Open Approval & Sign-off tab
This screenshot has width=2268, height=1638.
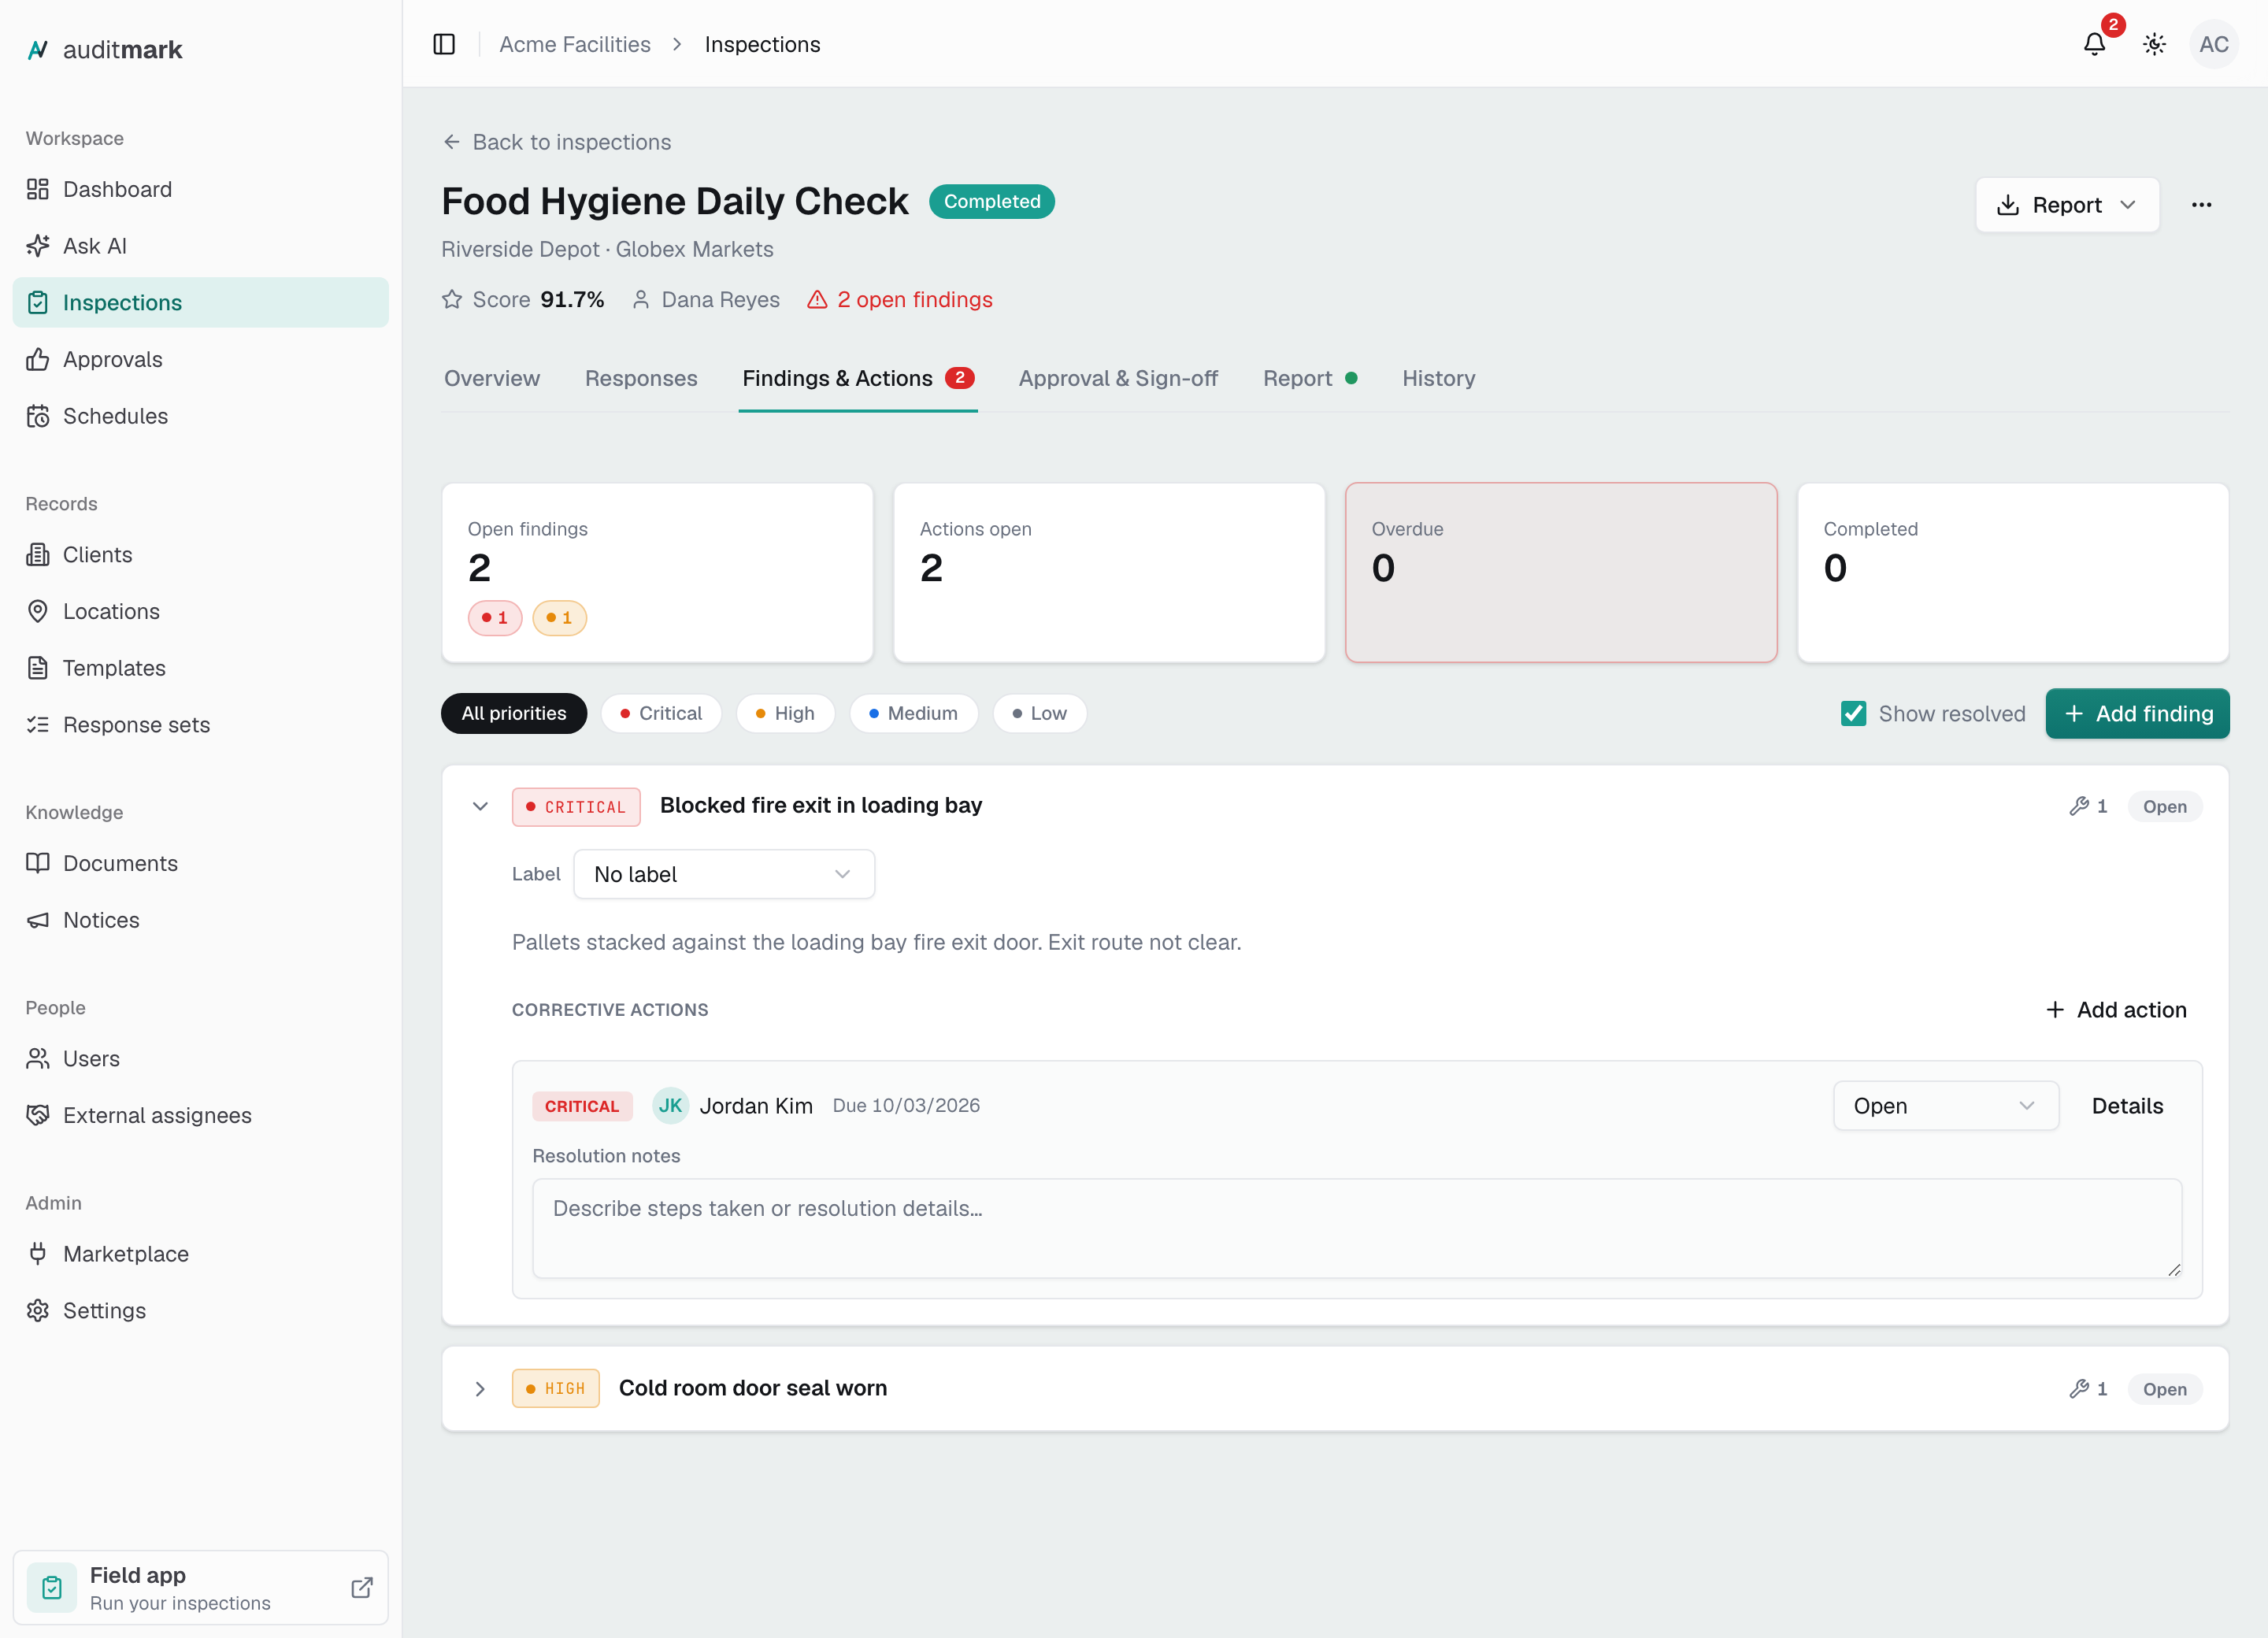pyautogui.click(x=1118, y=378)
